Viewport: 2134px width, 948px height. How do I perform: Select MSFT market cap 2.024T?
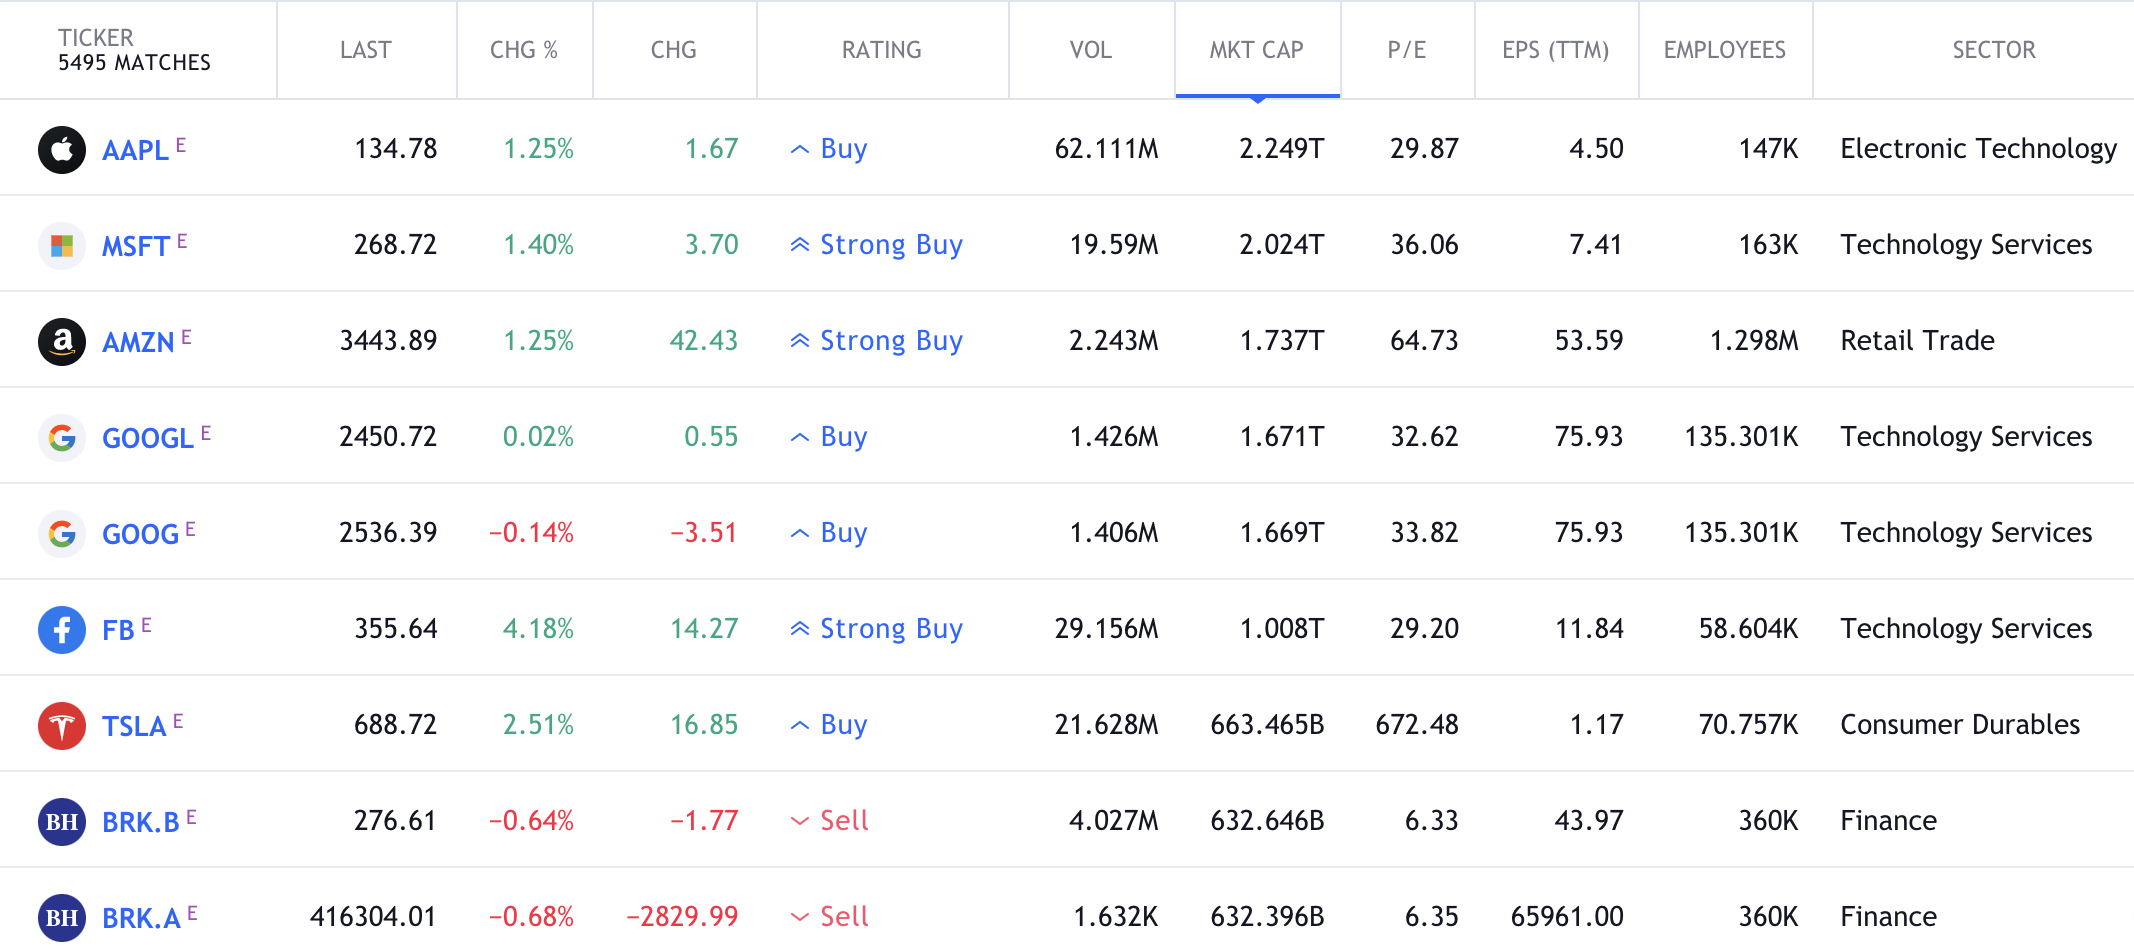click(1282, 245)
